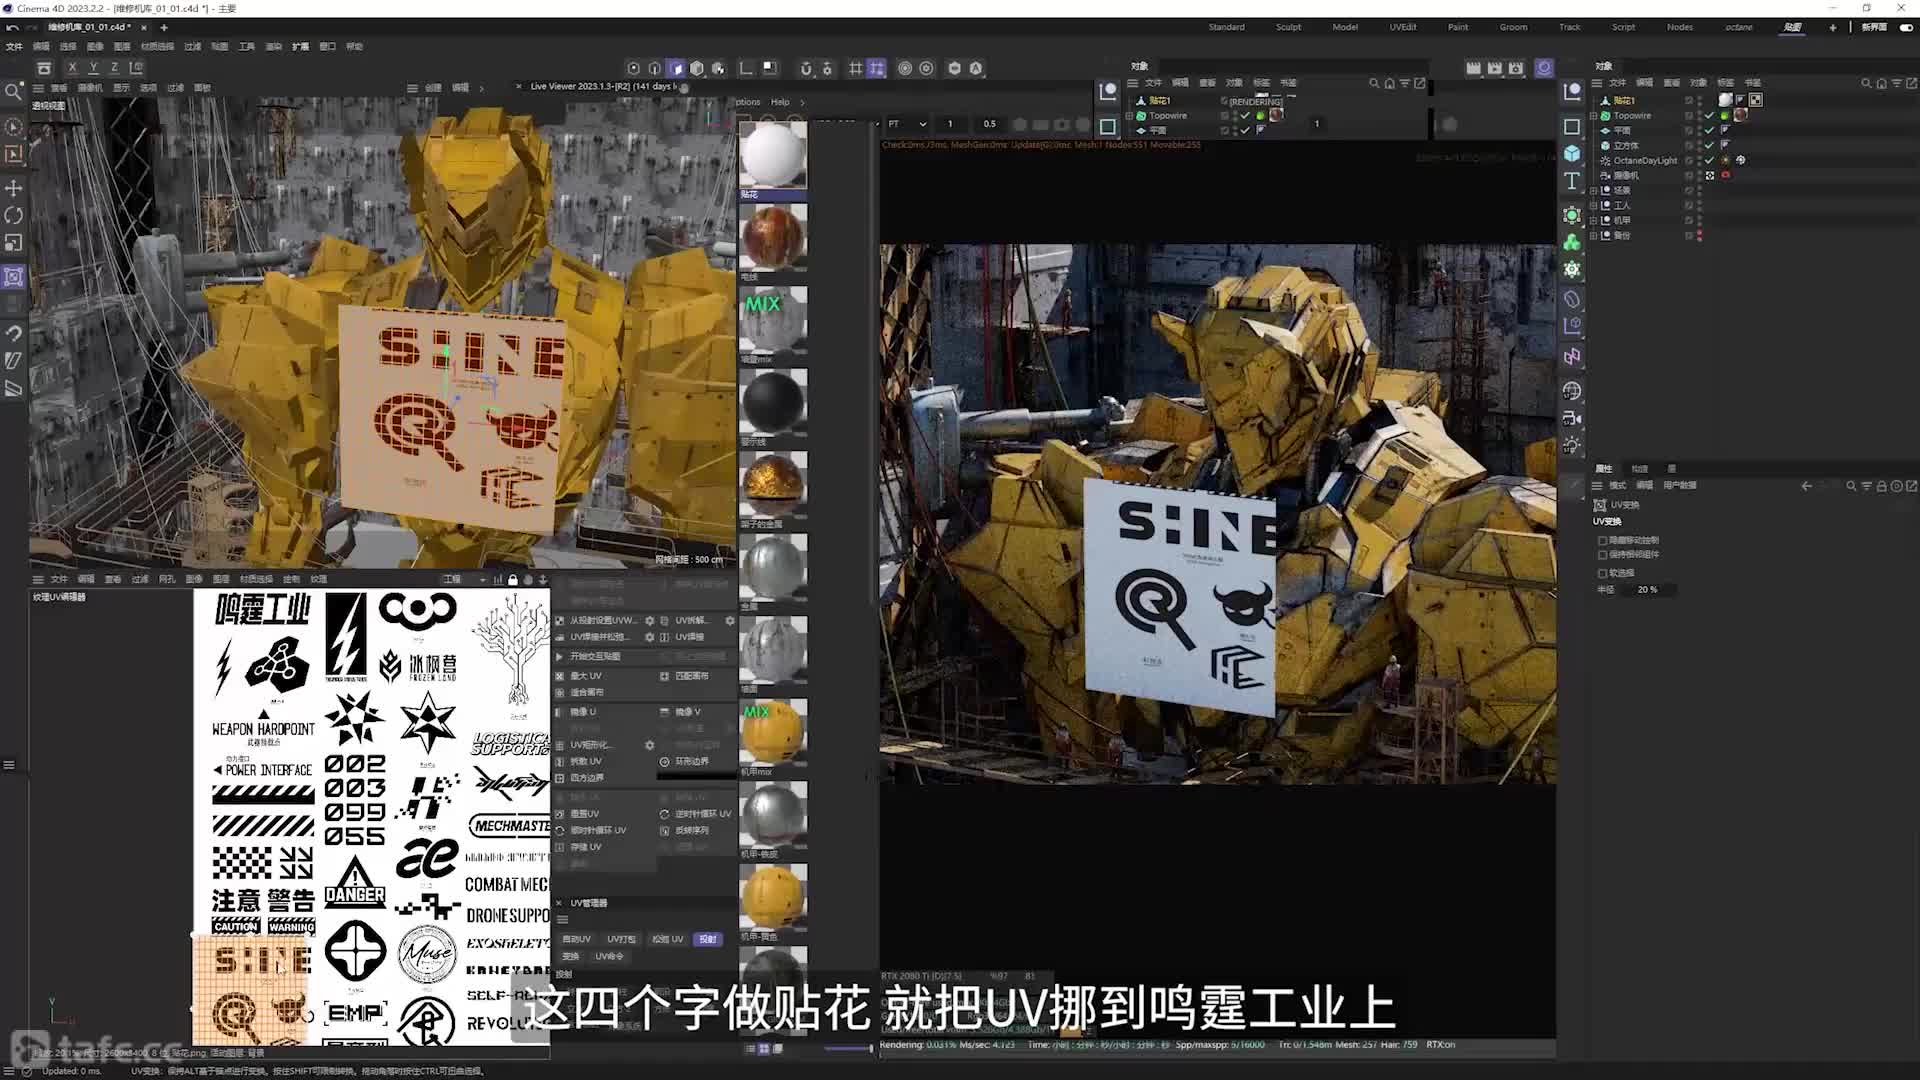
Task: Toggle second checkbox under UV变换
Action: coord(1602,554)
